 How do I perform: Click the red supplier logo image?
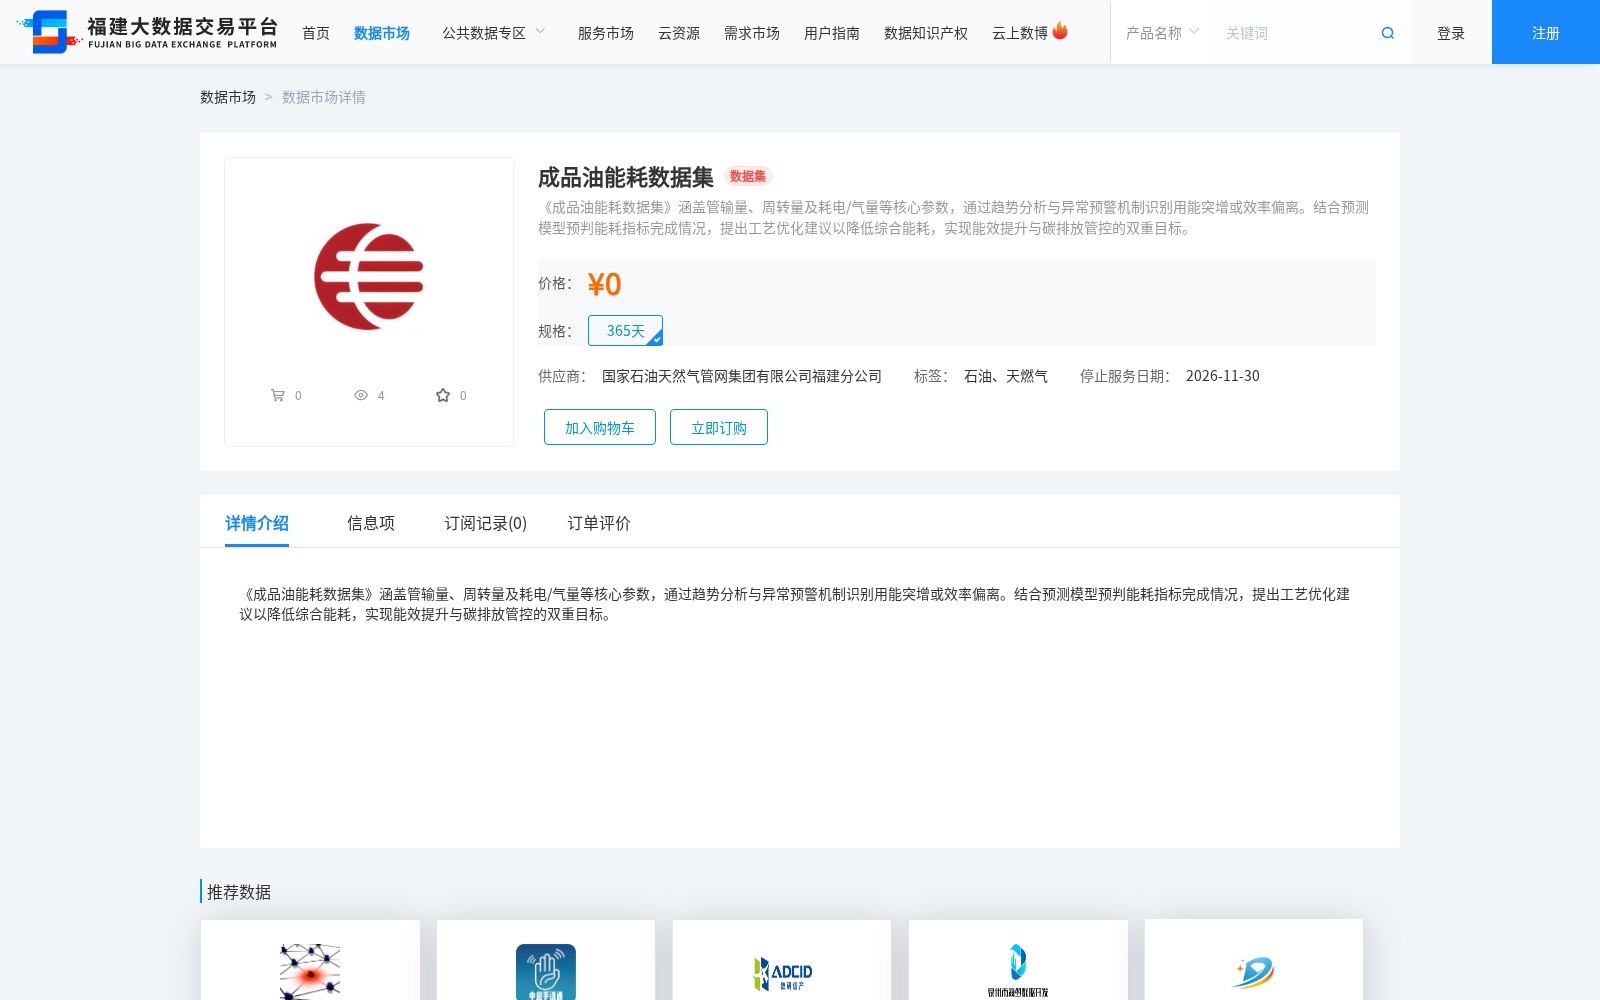click(x=369, y=277)
